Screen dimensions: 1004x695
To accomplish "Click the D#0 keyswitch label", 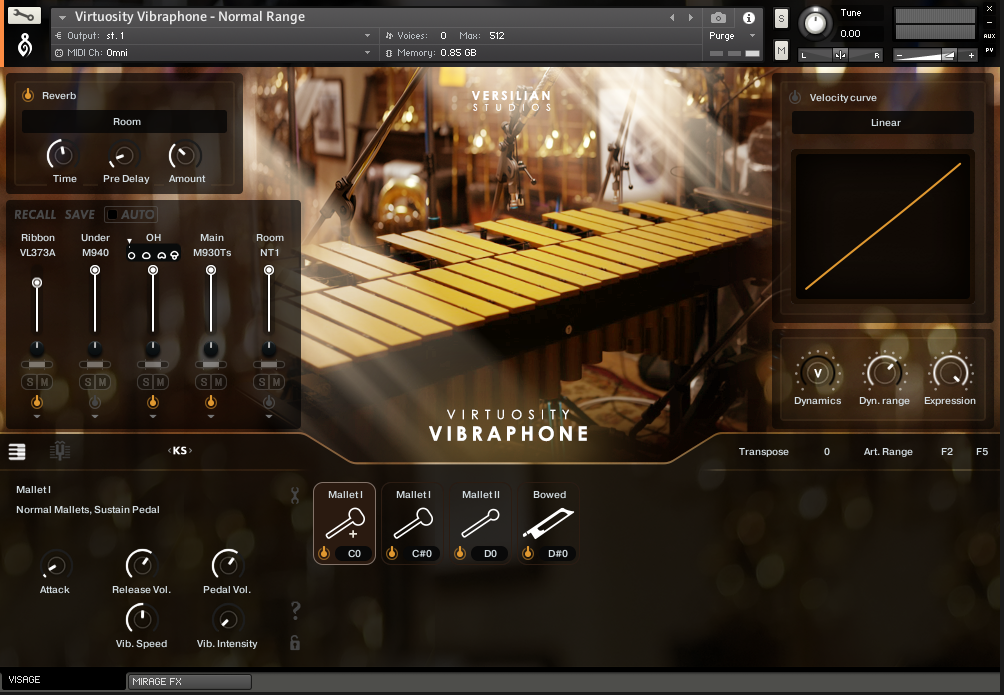I will pyautogui.click(x=558, y=553).
